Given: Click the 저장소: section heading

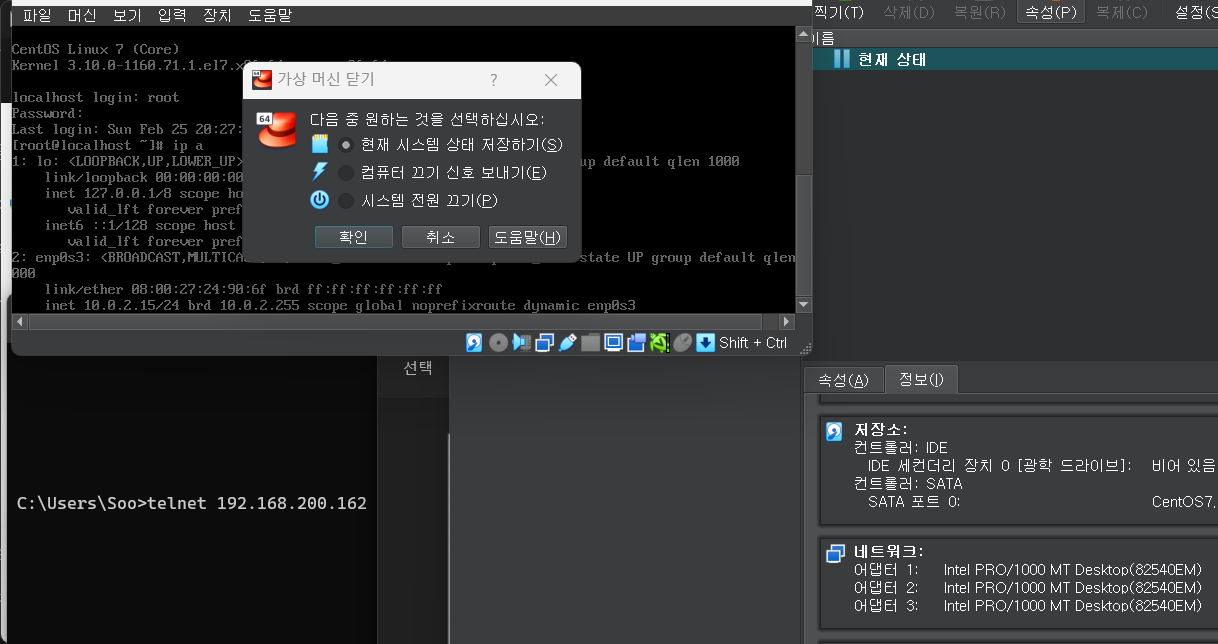Looking at the screenshot, I should pos(881,430).
